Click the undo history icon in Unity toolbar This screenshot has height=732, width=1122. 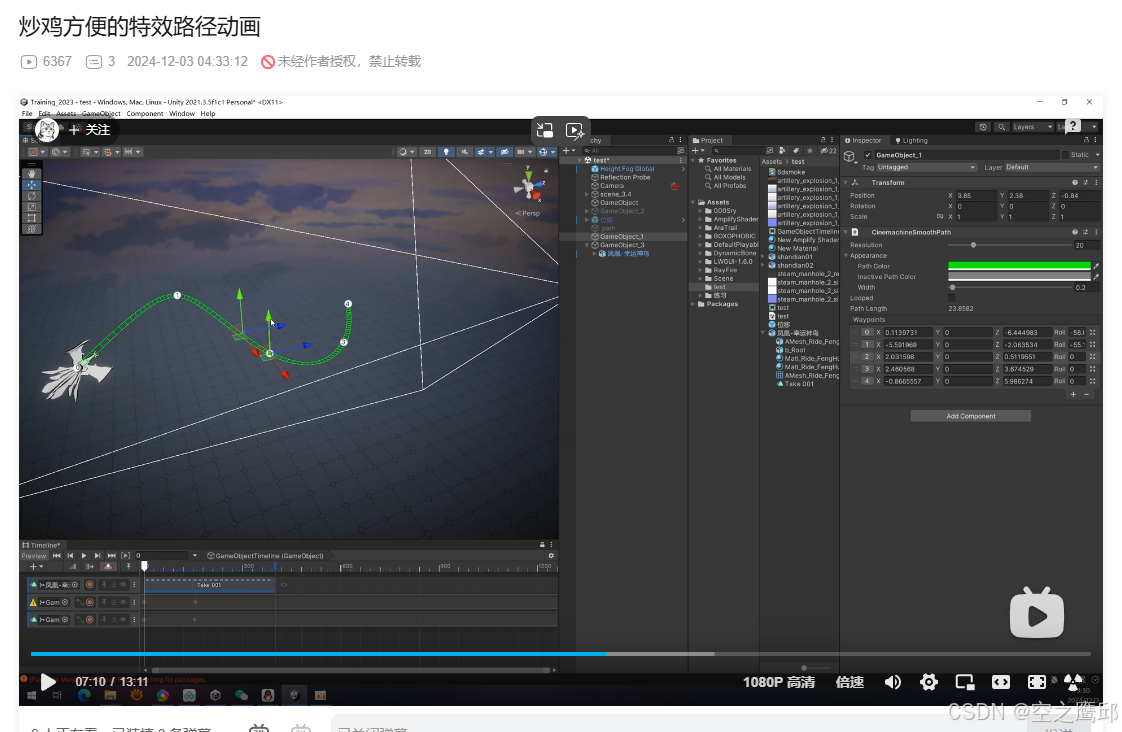click(983, 127)
